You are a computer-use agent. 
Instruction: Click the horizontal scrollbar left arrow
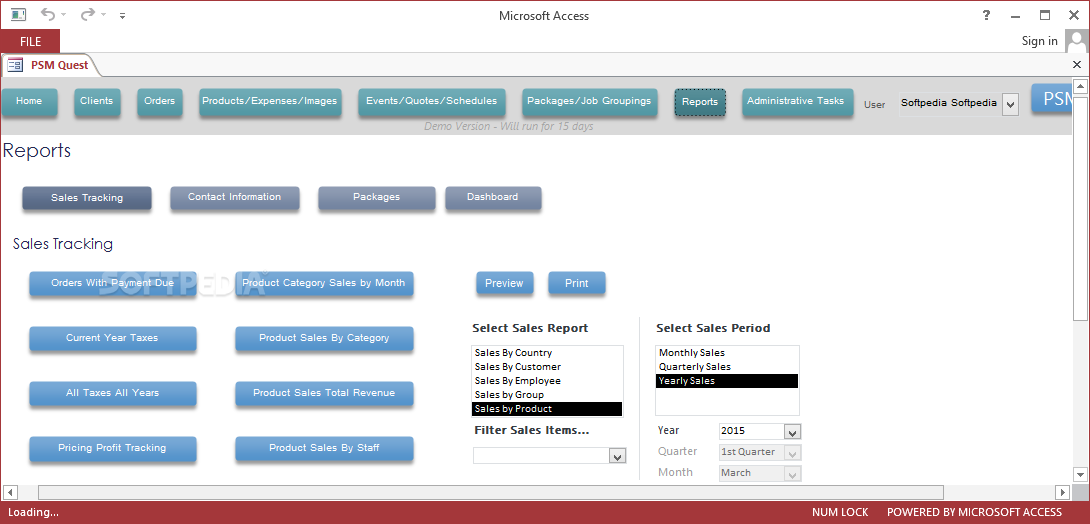click(x=10, y=493)
